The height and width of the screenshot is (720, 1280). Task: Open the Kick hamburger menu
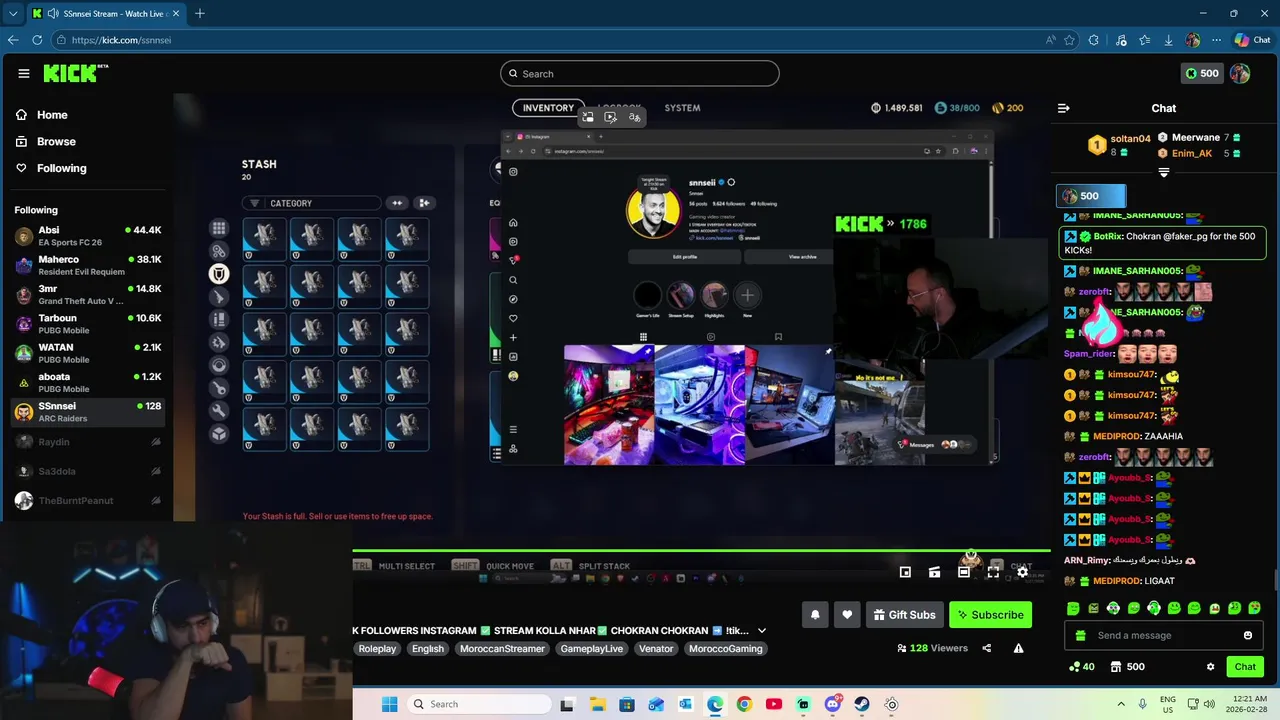click(x=23, y=73)
